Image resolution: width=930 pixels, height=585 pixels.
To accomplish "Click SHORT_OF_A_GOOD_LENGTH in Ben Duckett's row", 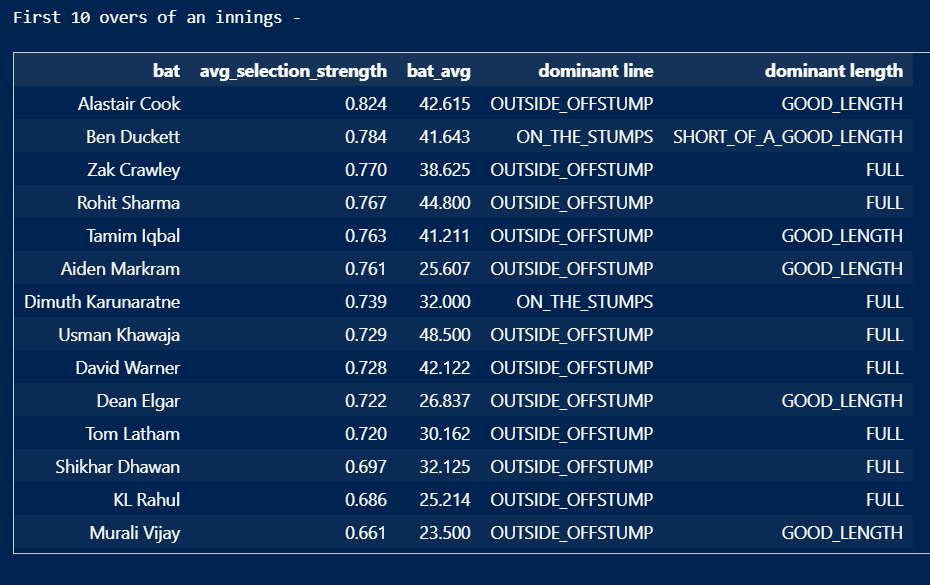I will click(788, 137).
